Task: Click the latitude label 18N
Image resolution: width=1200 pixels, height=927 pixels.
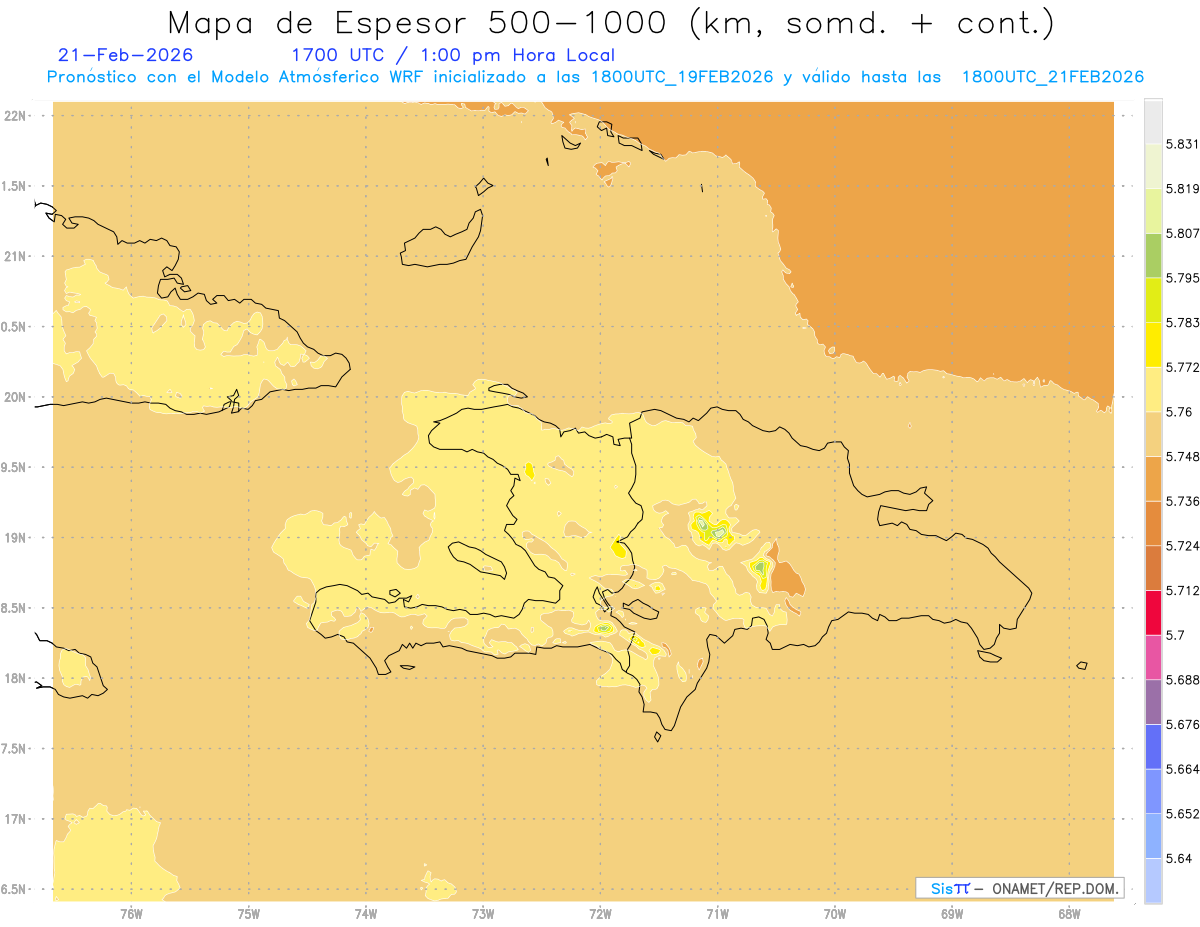Action: click(x=16, y=678)
